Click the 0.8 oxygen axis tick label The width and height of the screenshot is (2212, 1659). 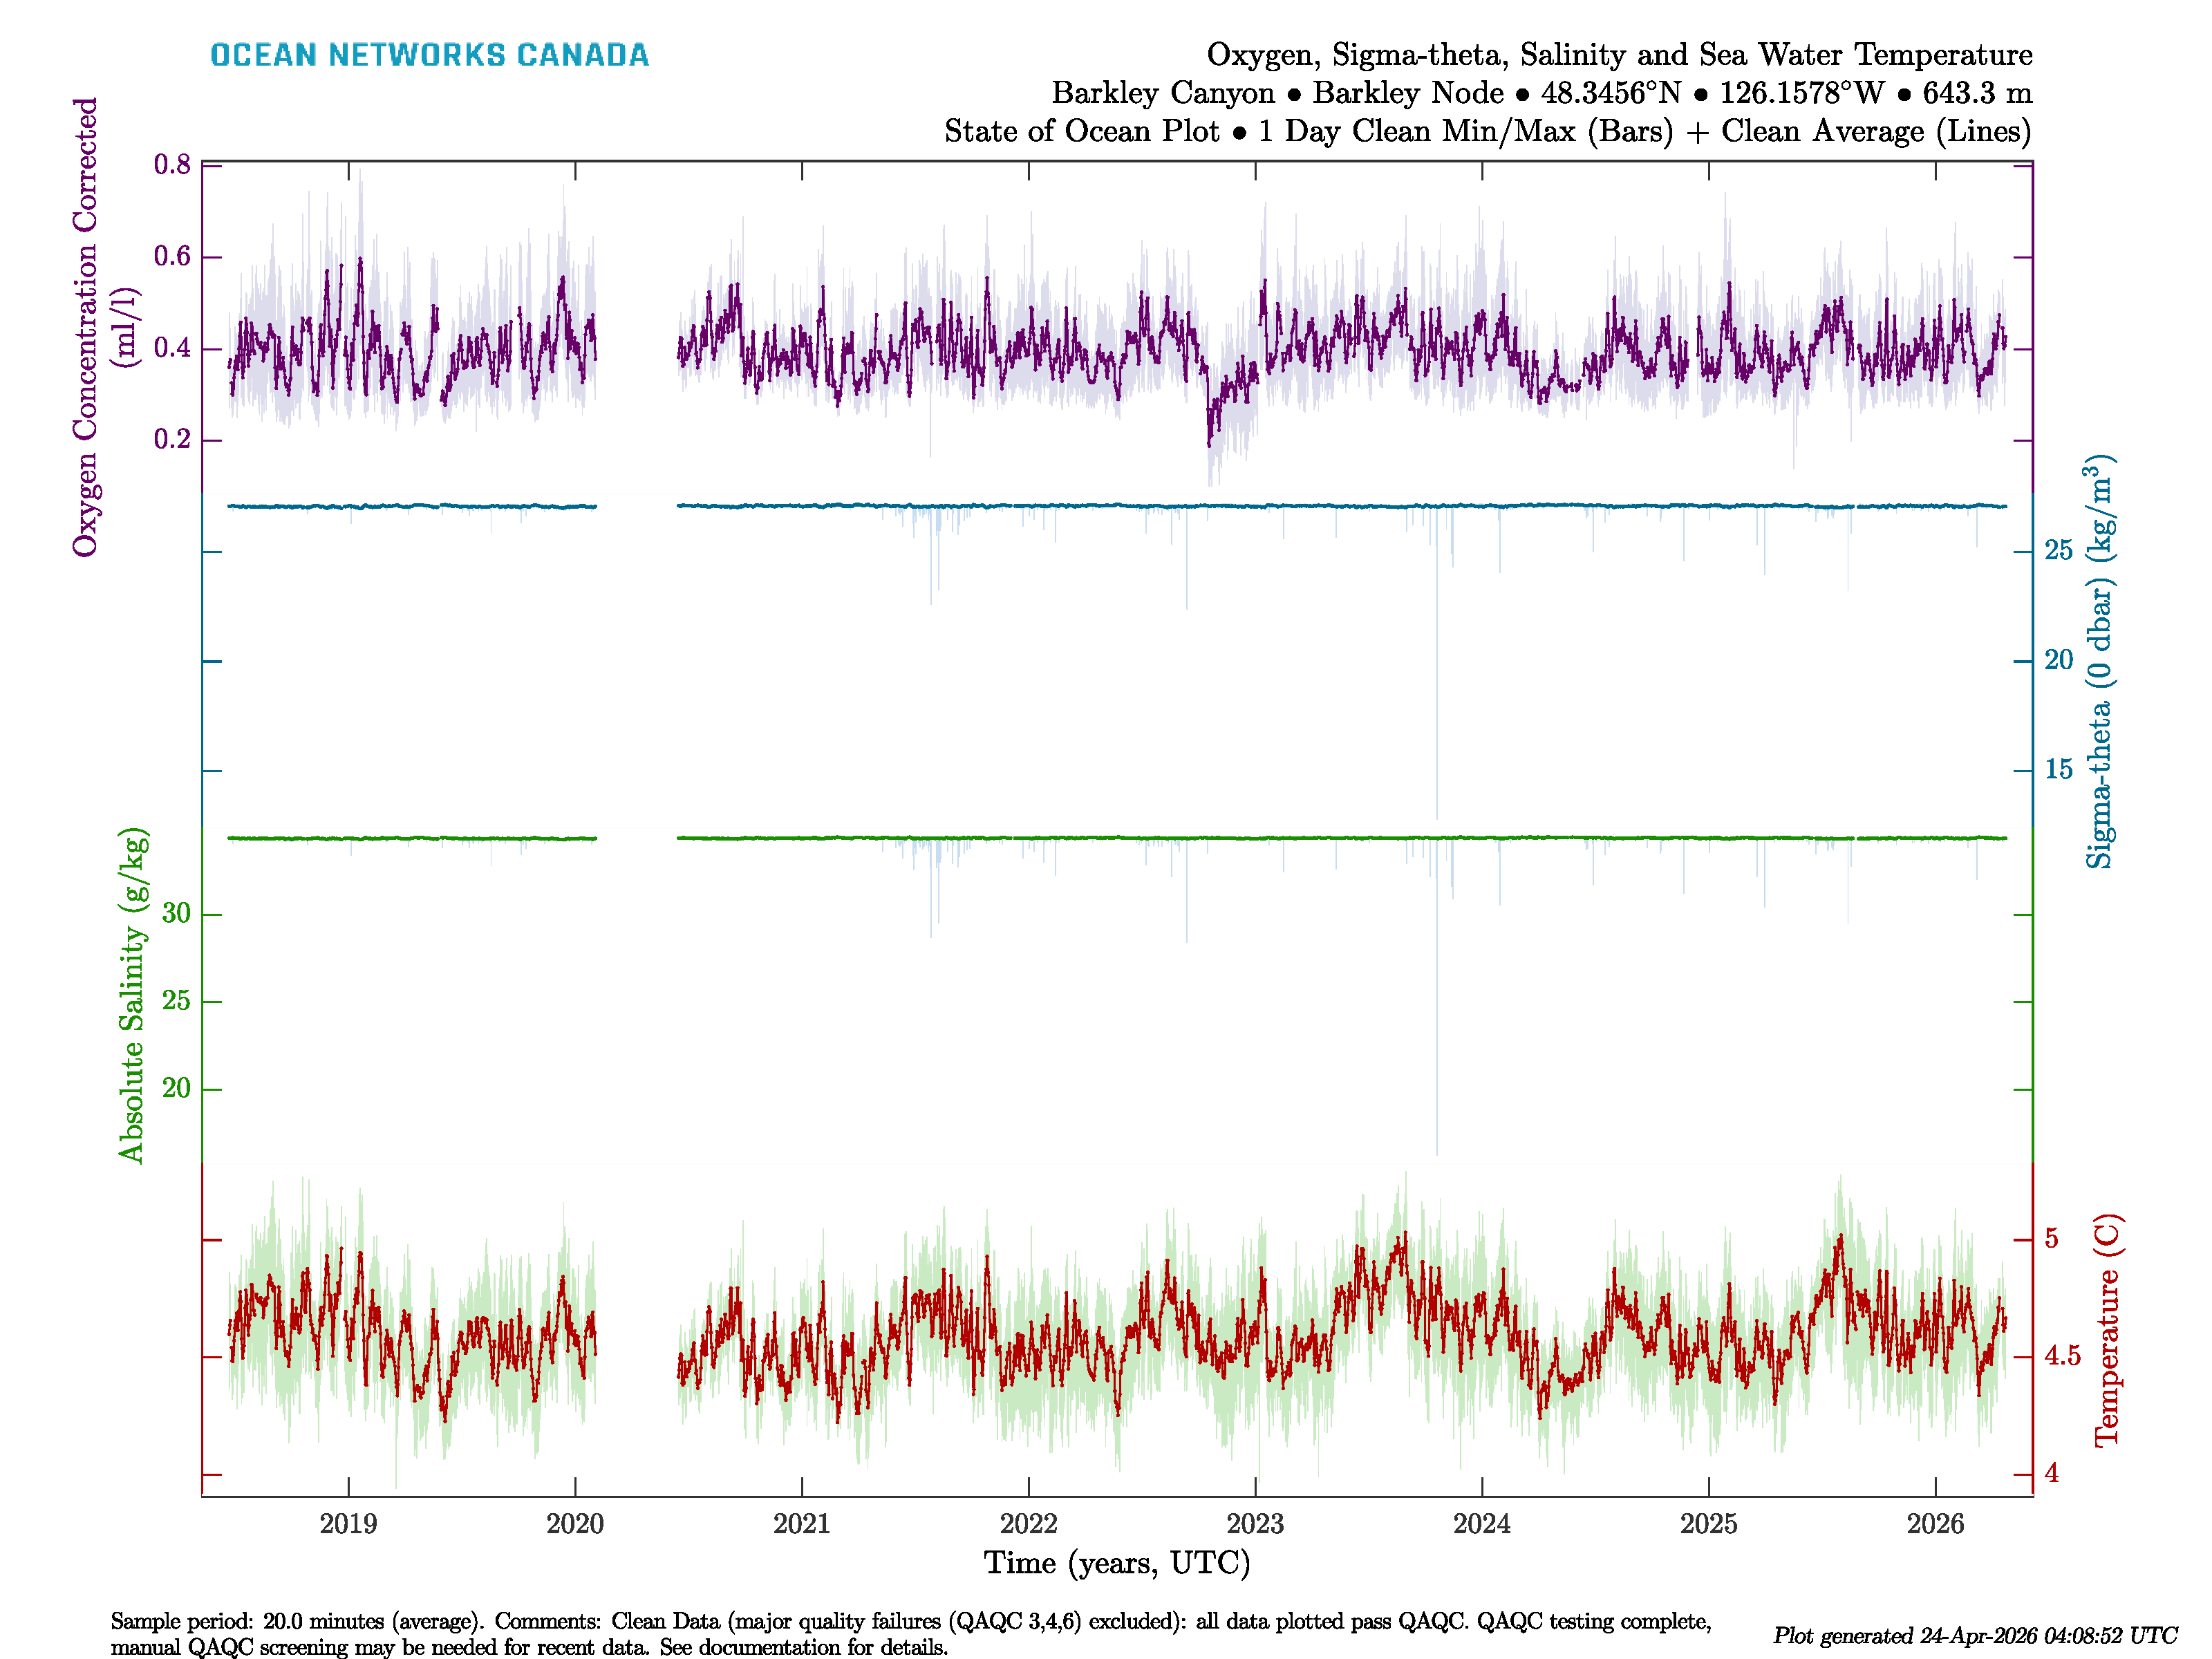point(172,165)
